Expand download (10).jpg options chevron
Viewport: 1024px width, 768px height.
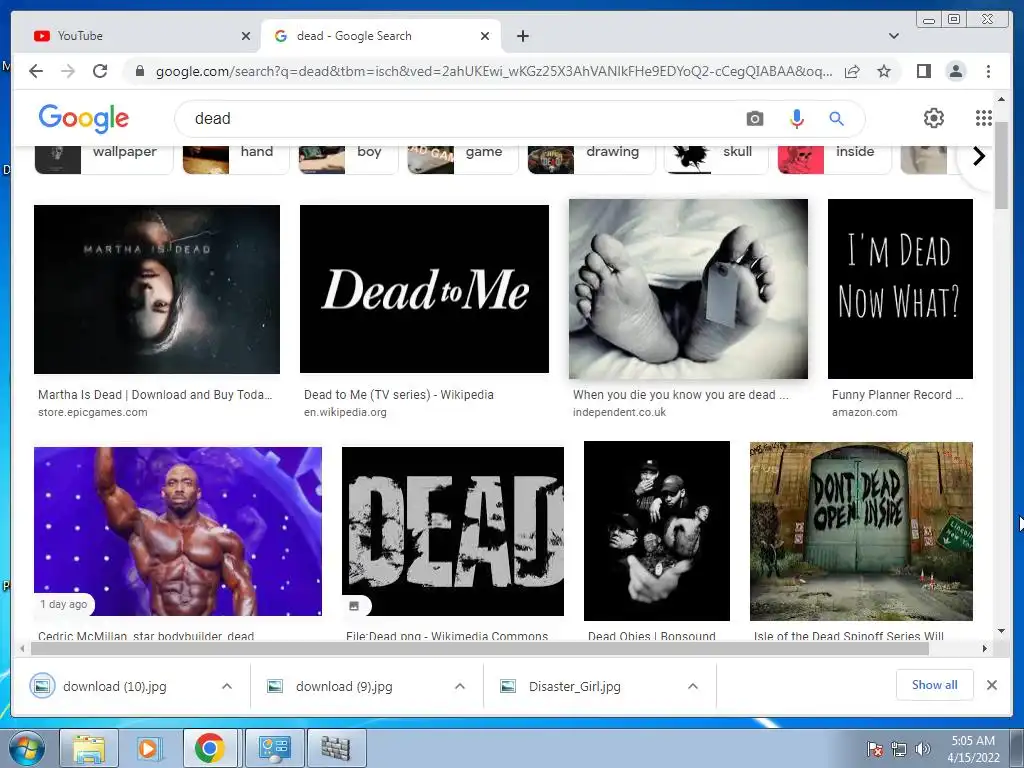(x=227, y=686)
